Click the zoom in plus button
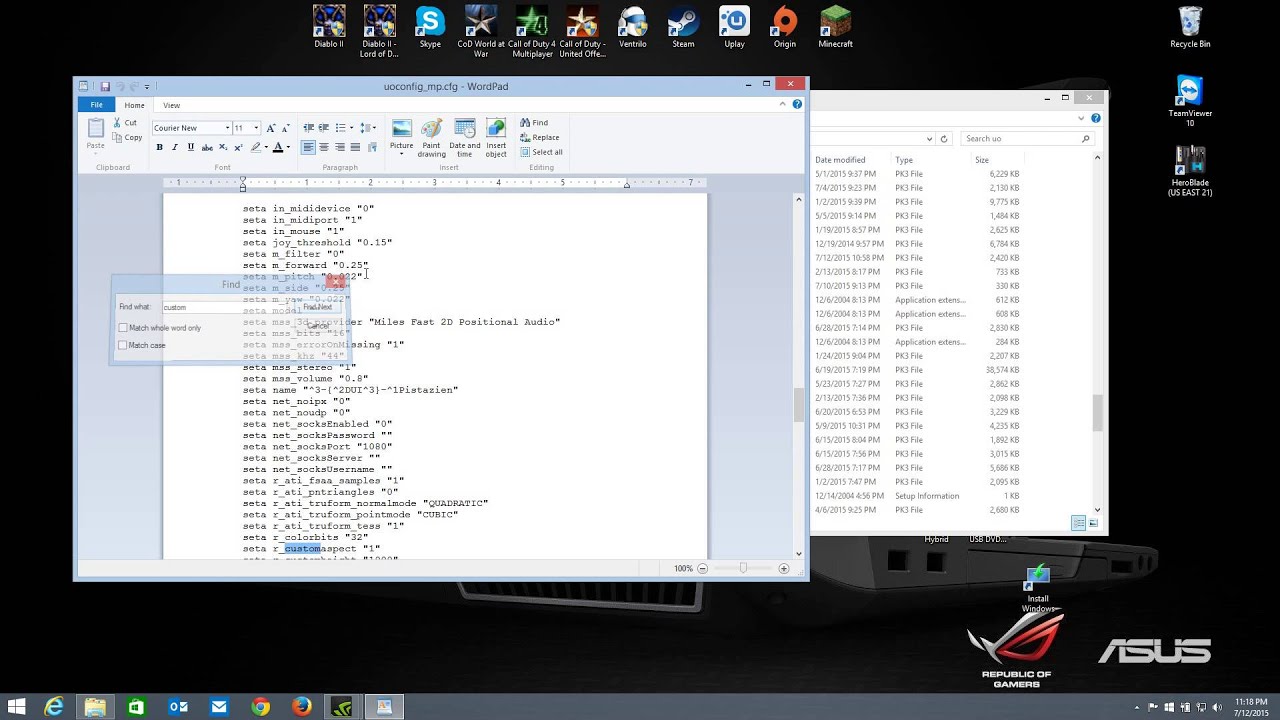Screen dimensions: 1280x720 tap(784, 568)
